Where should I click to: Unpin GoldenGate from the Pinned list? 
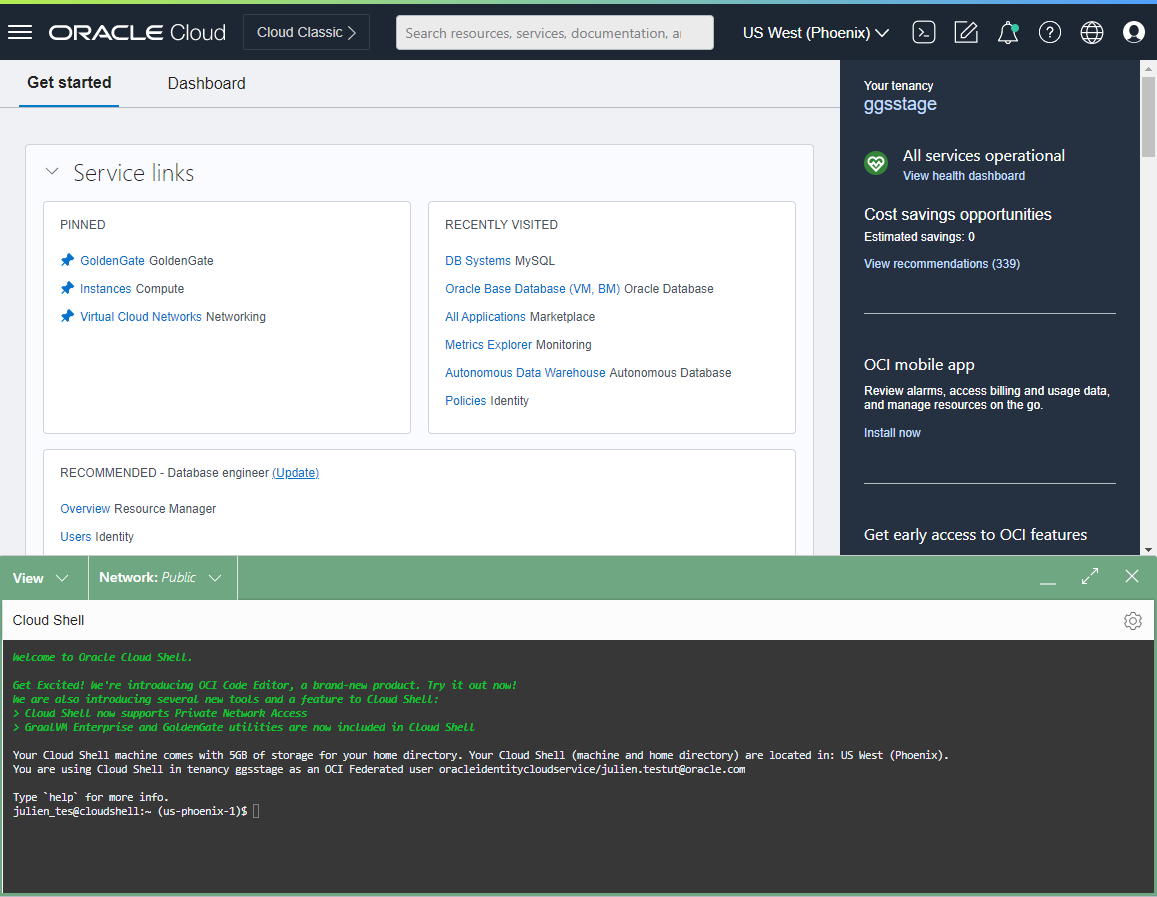tap(67, 260)
